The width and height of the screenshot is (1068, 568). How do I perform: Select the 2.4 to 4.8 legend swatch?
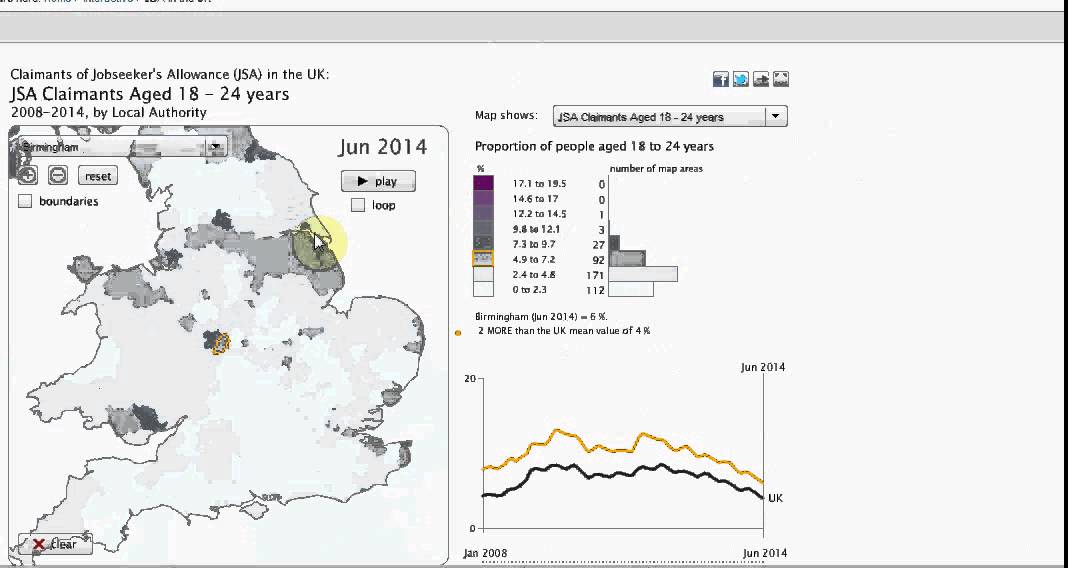484,274
